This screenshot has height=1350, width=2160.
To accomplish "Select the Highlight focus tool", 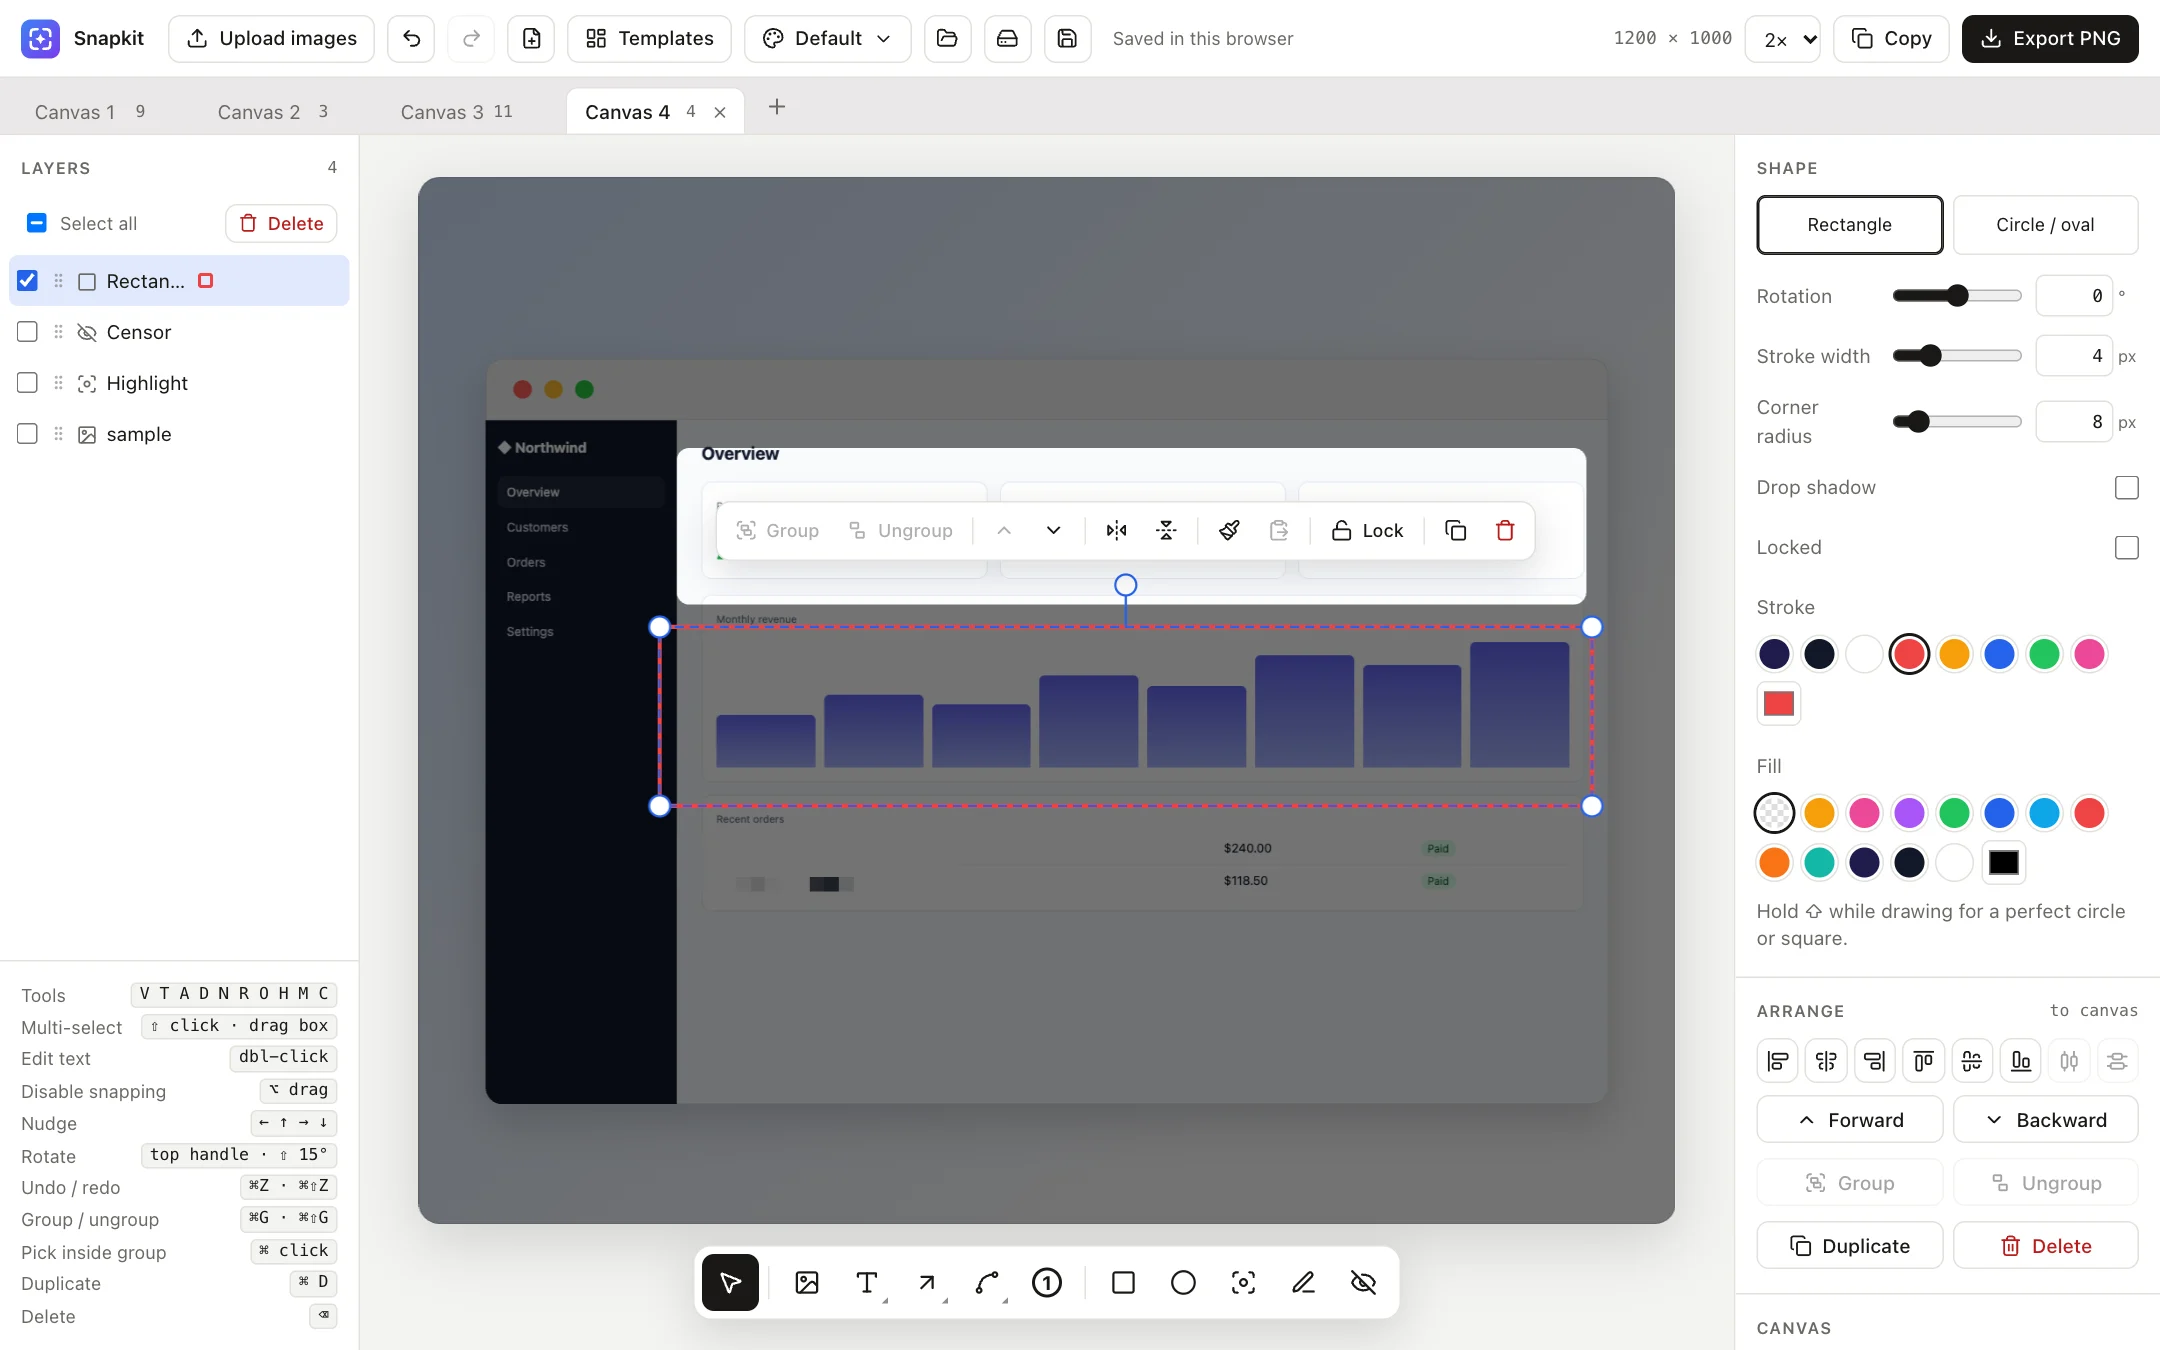I will [1243, 1282].
